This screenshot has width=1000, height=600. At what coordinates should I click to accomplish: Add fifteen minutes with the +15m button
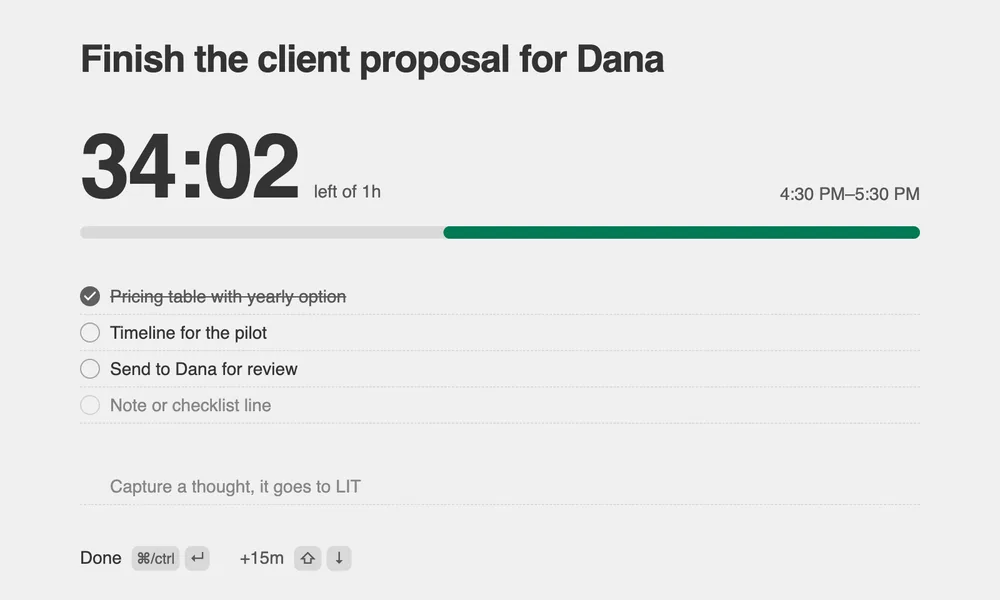261,559
